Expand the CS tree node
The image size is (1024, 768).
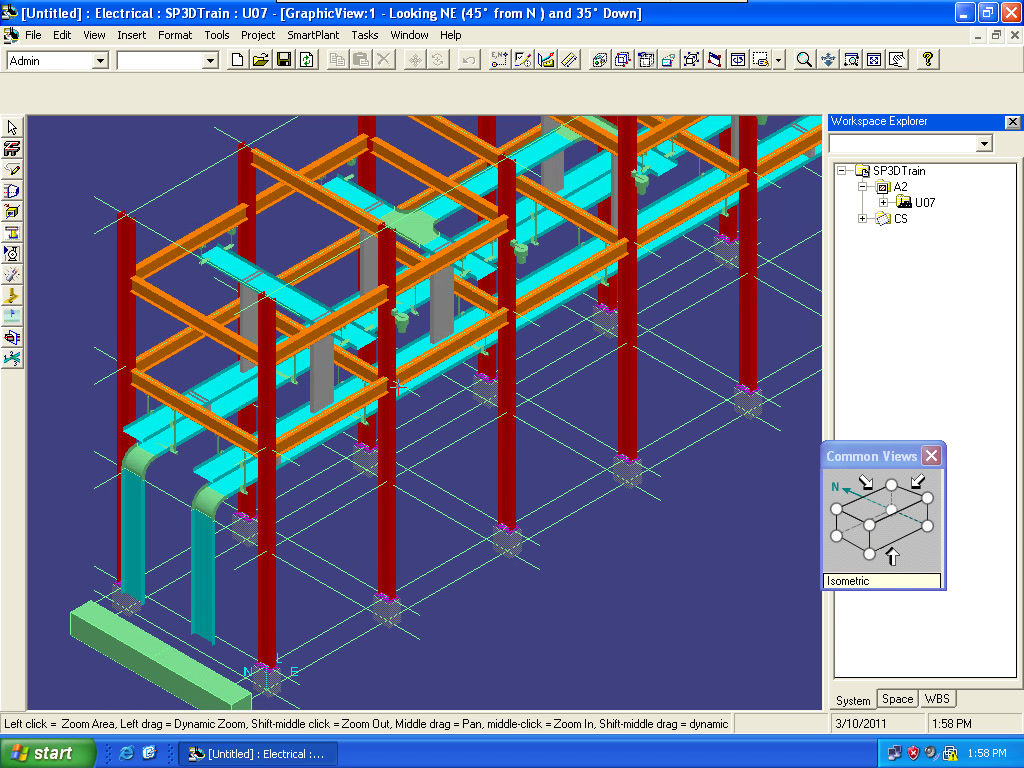coord(863,219)
